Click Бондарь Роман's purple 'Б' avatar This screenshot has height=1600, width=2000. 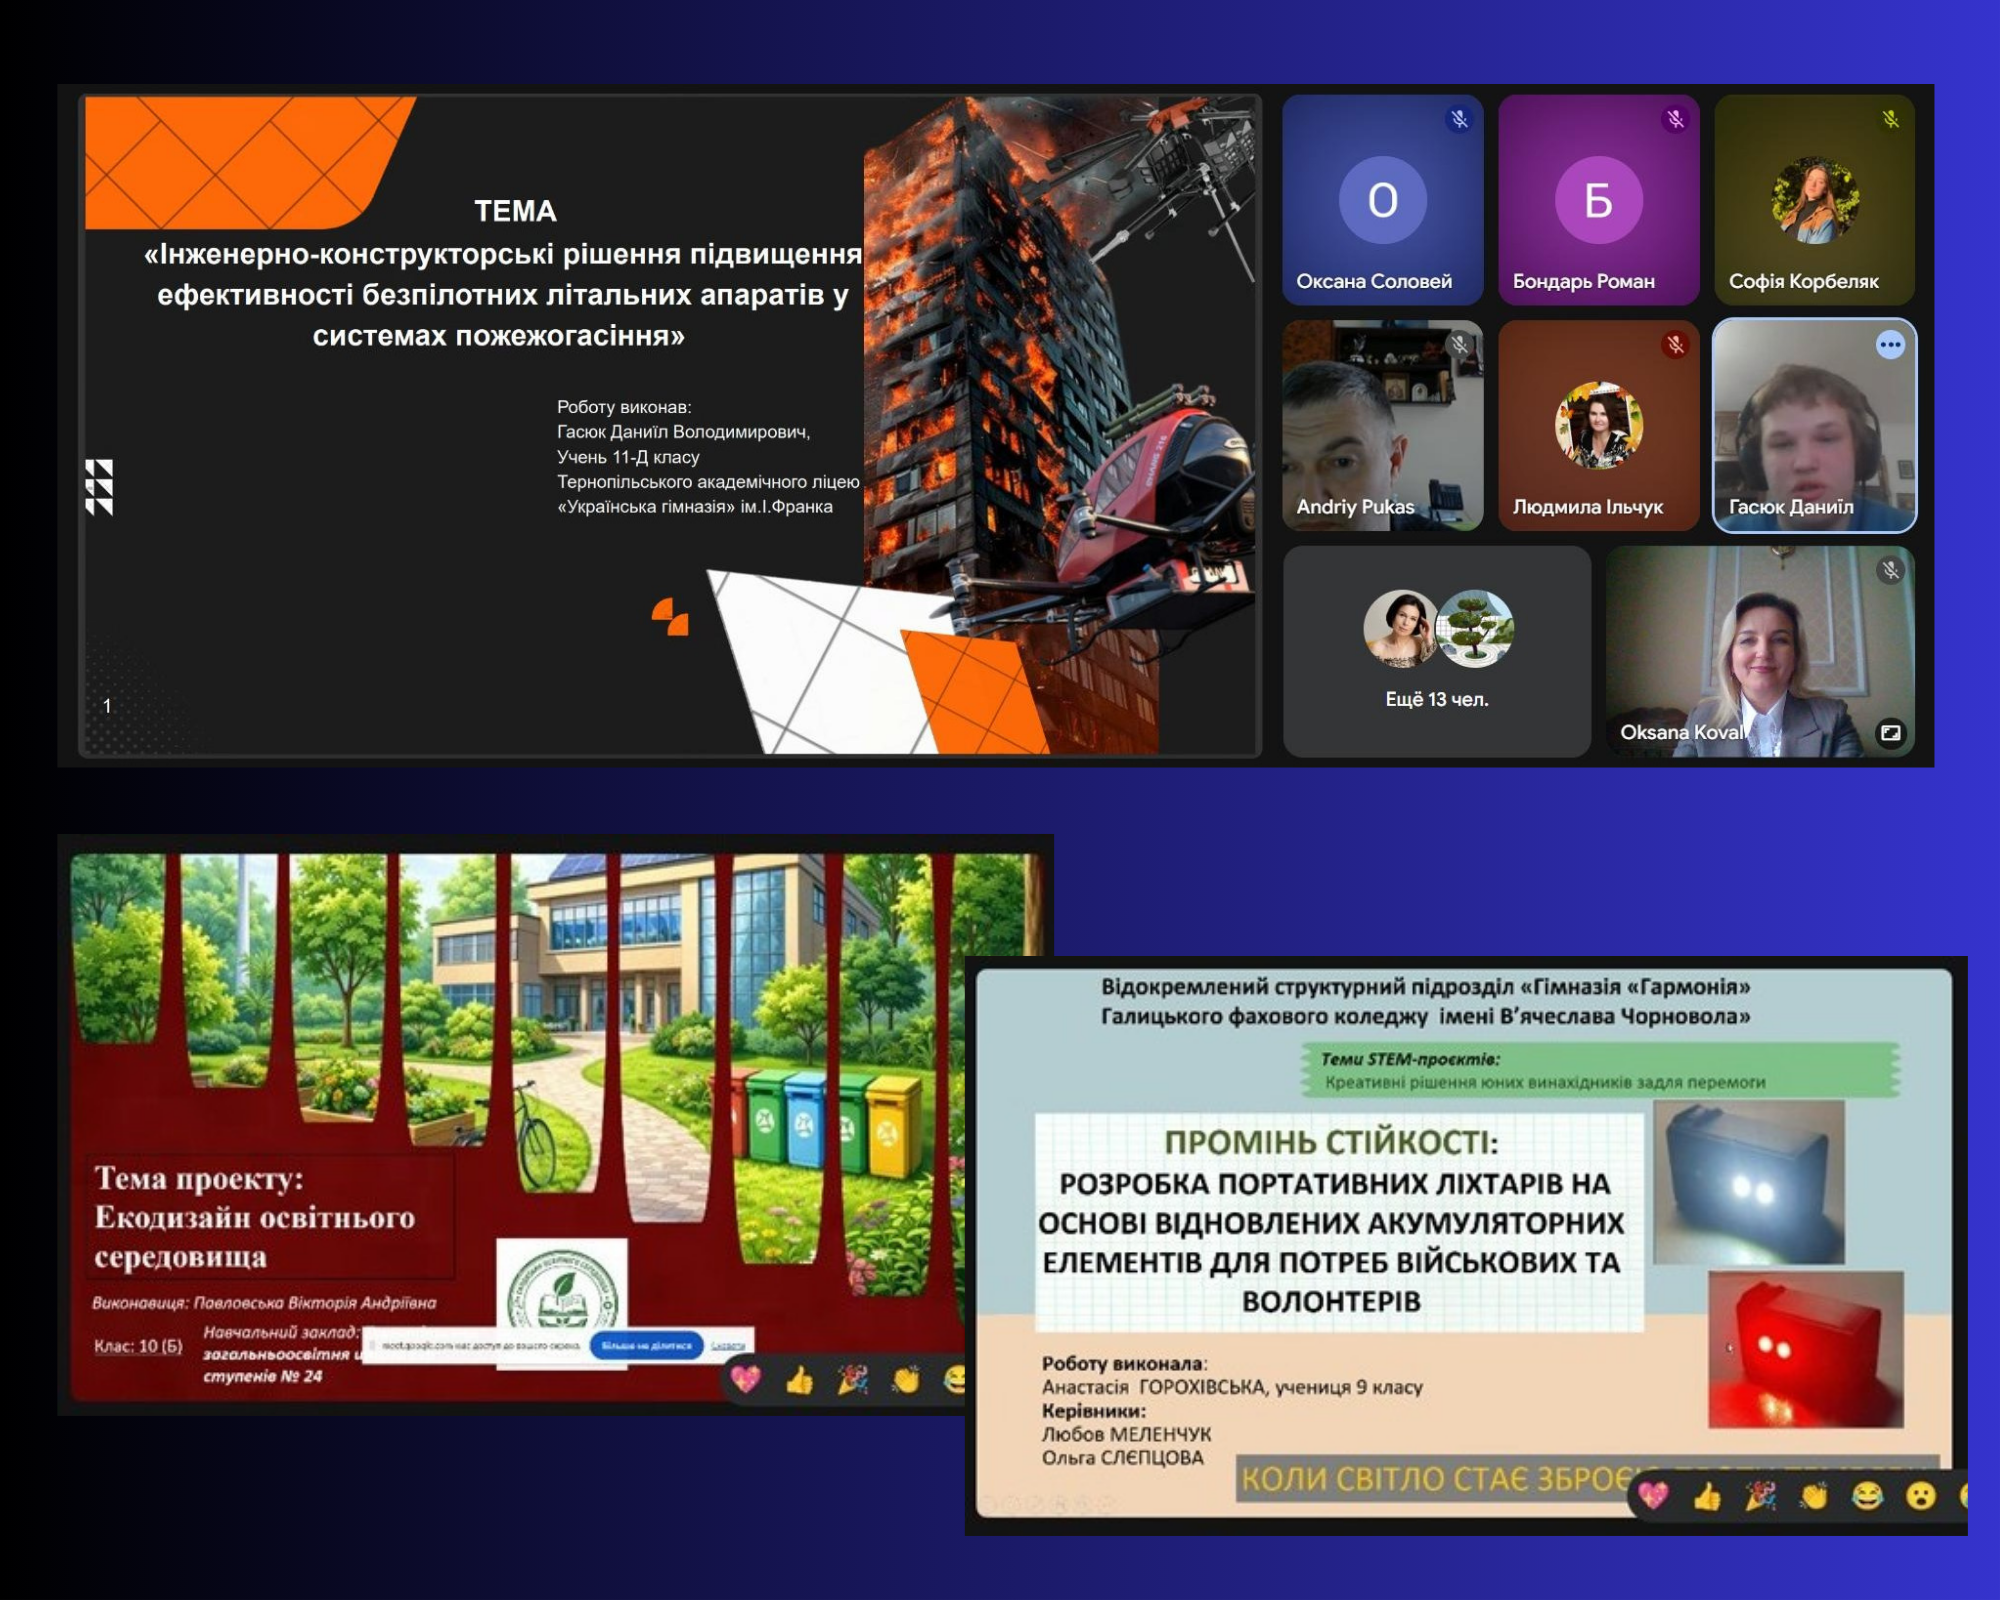[1598, 200]
